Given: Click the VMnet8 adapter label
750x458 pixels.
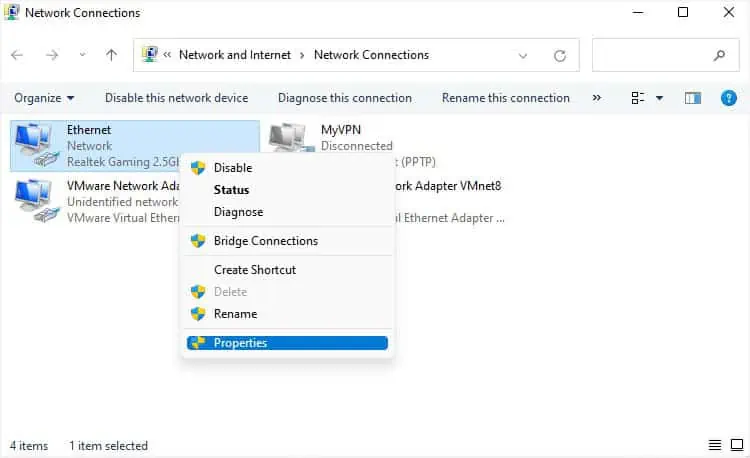Looking at the screenshot, I should coord(448,186).
